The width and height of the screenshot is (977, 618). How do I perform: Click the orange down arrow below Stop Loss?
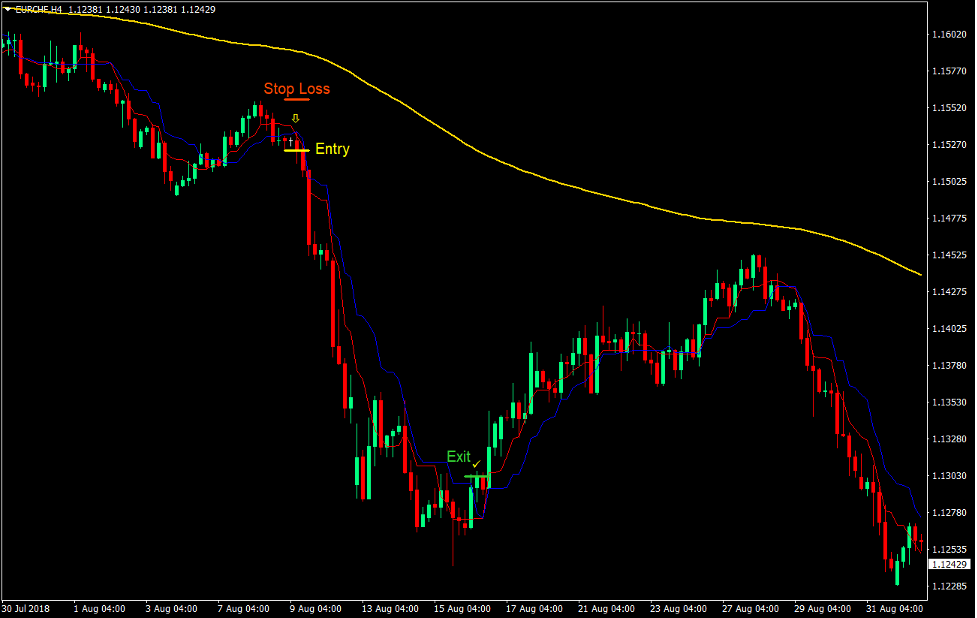(x=295, y=118)
